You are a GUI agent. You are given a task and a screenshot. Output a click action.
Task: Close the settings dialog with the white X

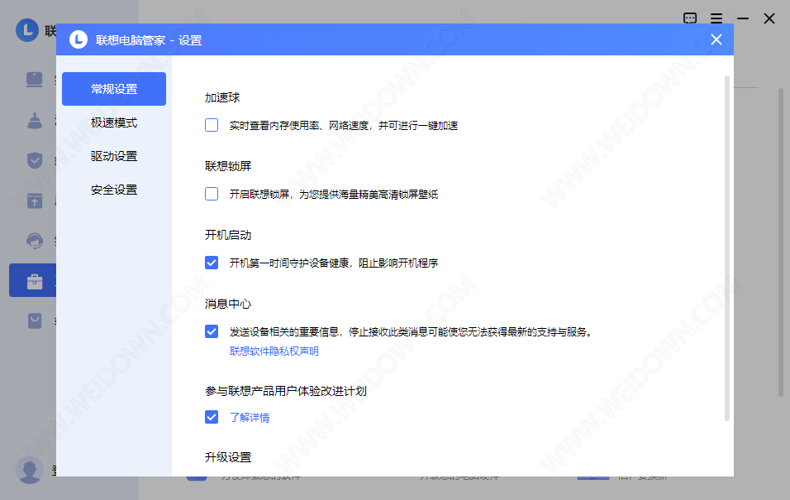(716, 40)
